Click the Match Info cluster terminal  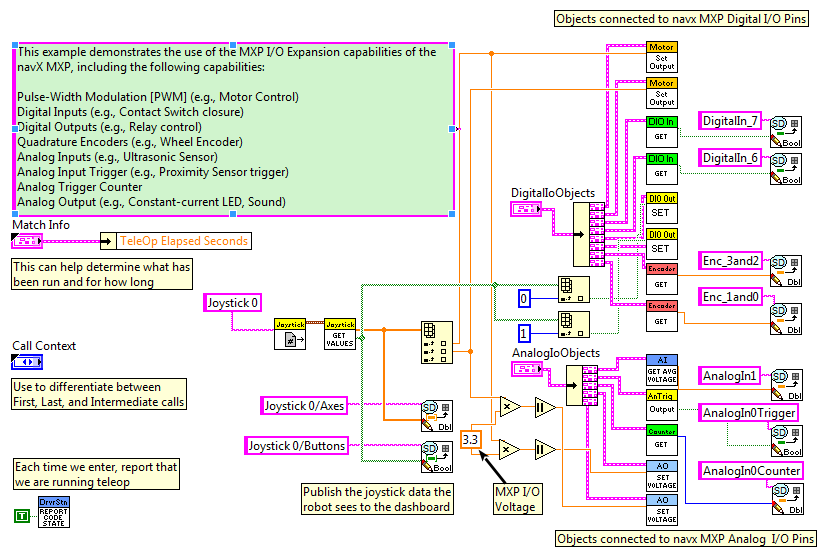[27, 241]
